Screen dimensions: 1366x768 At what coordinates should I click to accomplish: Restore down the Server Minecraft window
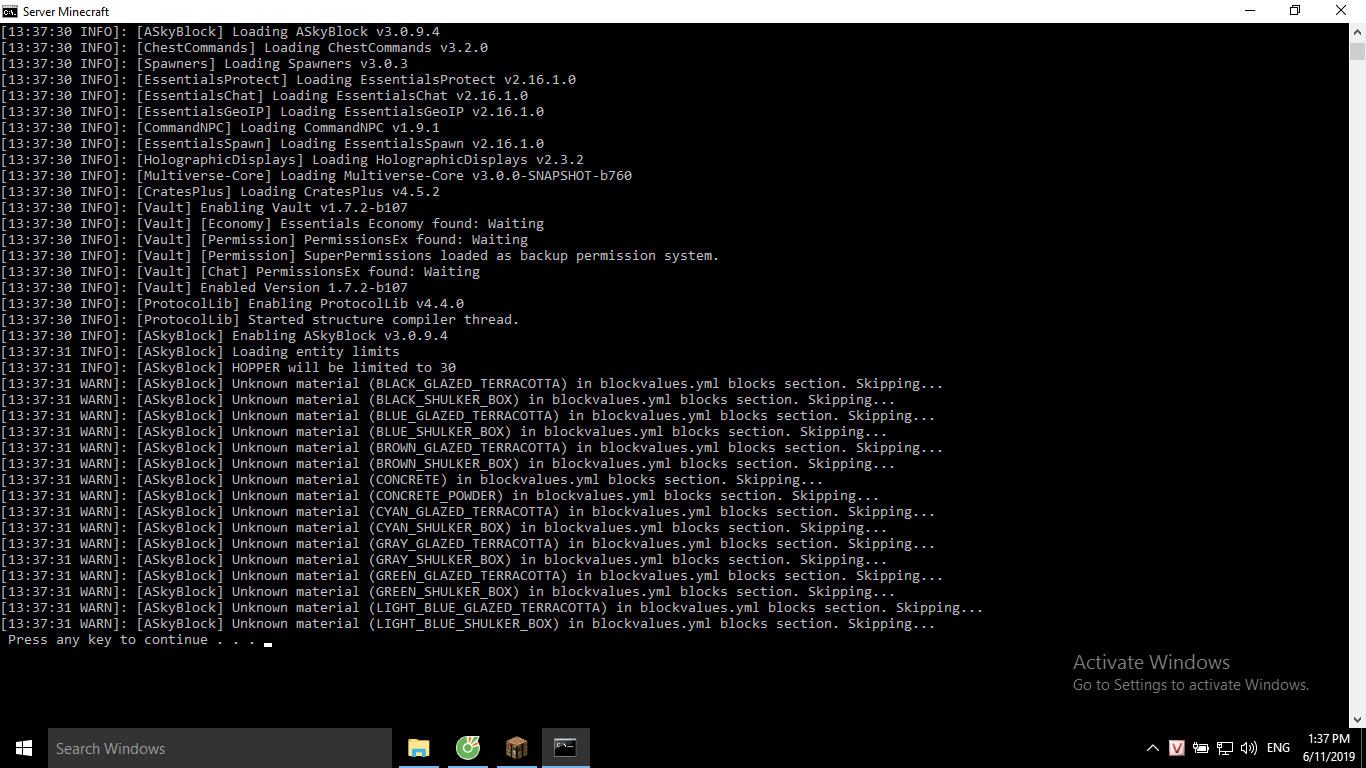[1295, 11]
